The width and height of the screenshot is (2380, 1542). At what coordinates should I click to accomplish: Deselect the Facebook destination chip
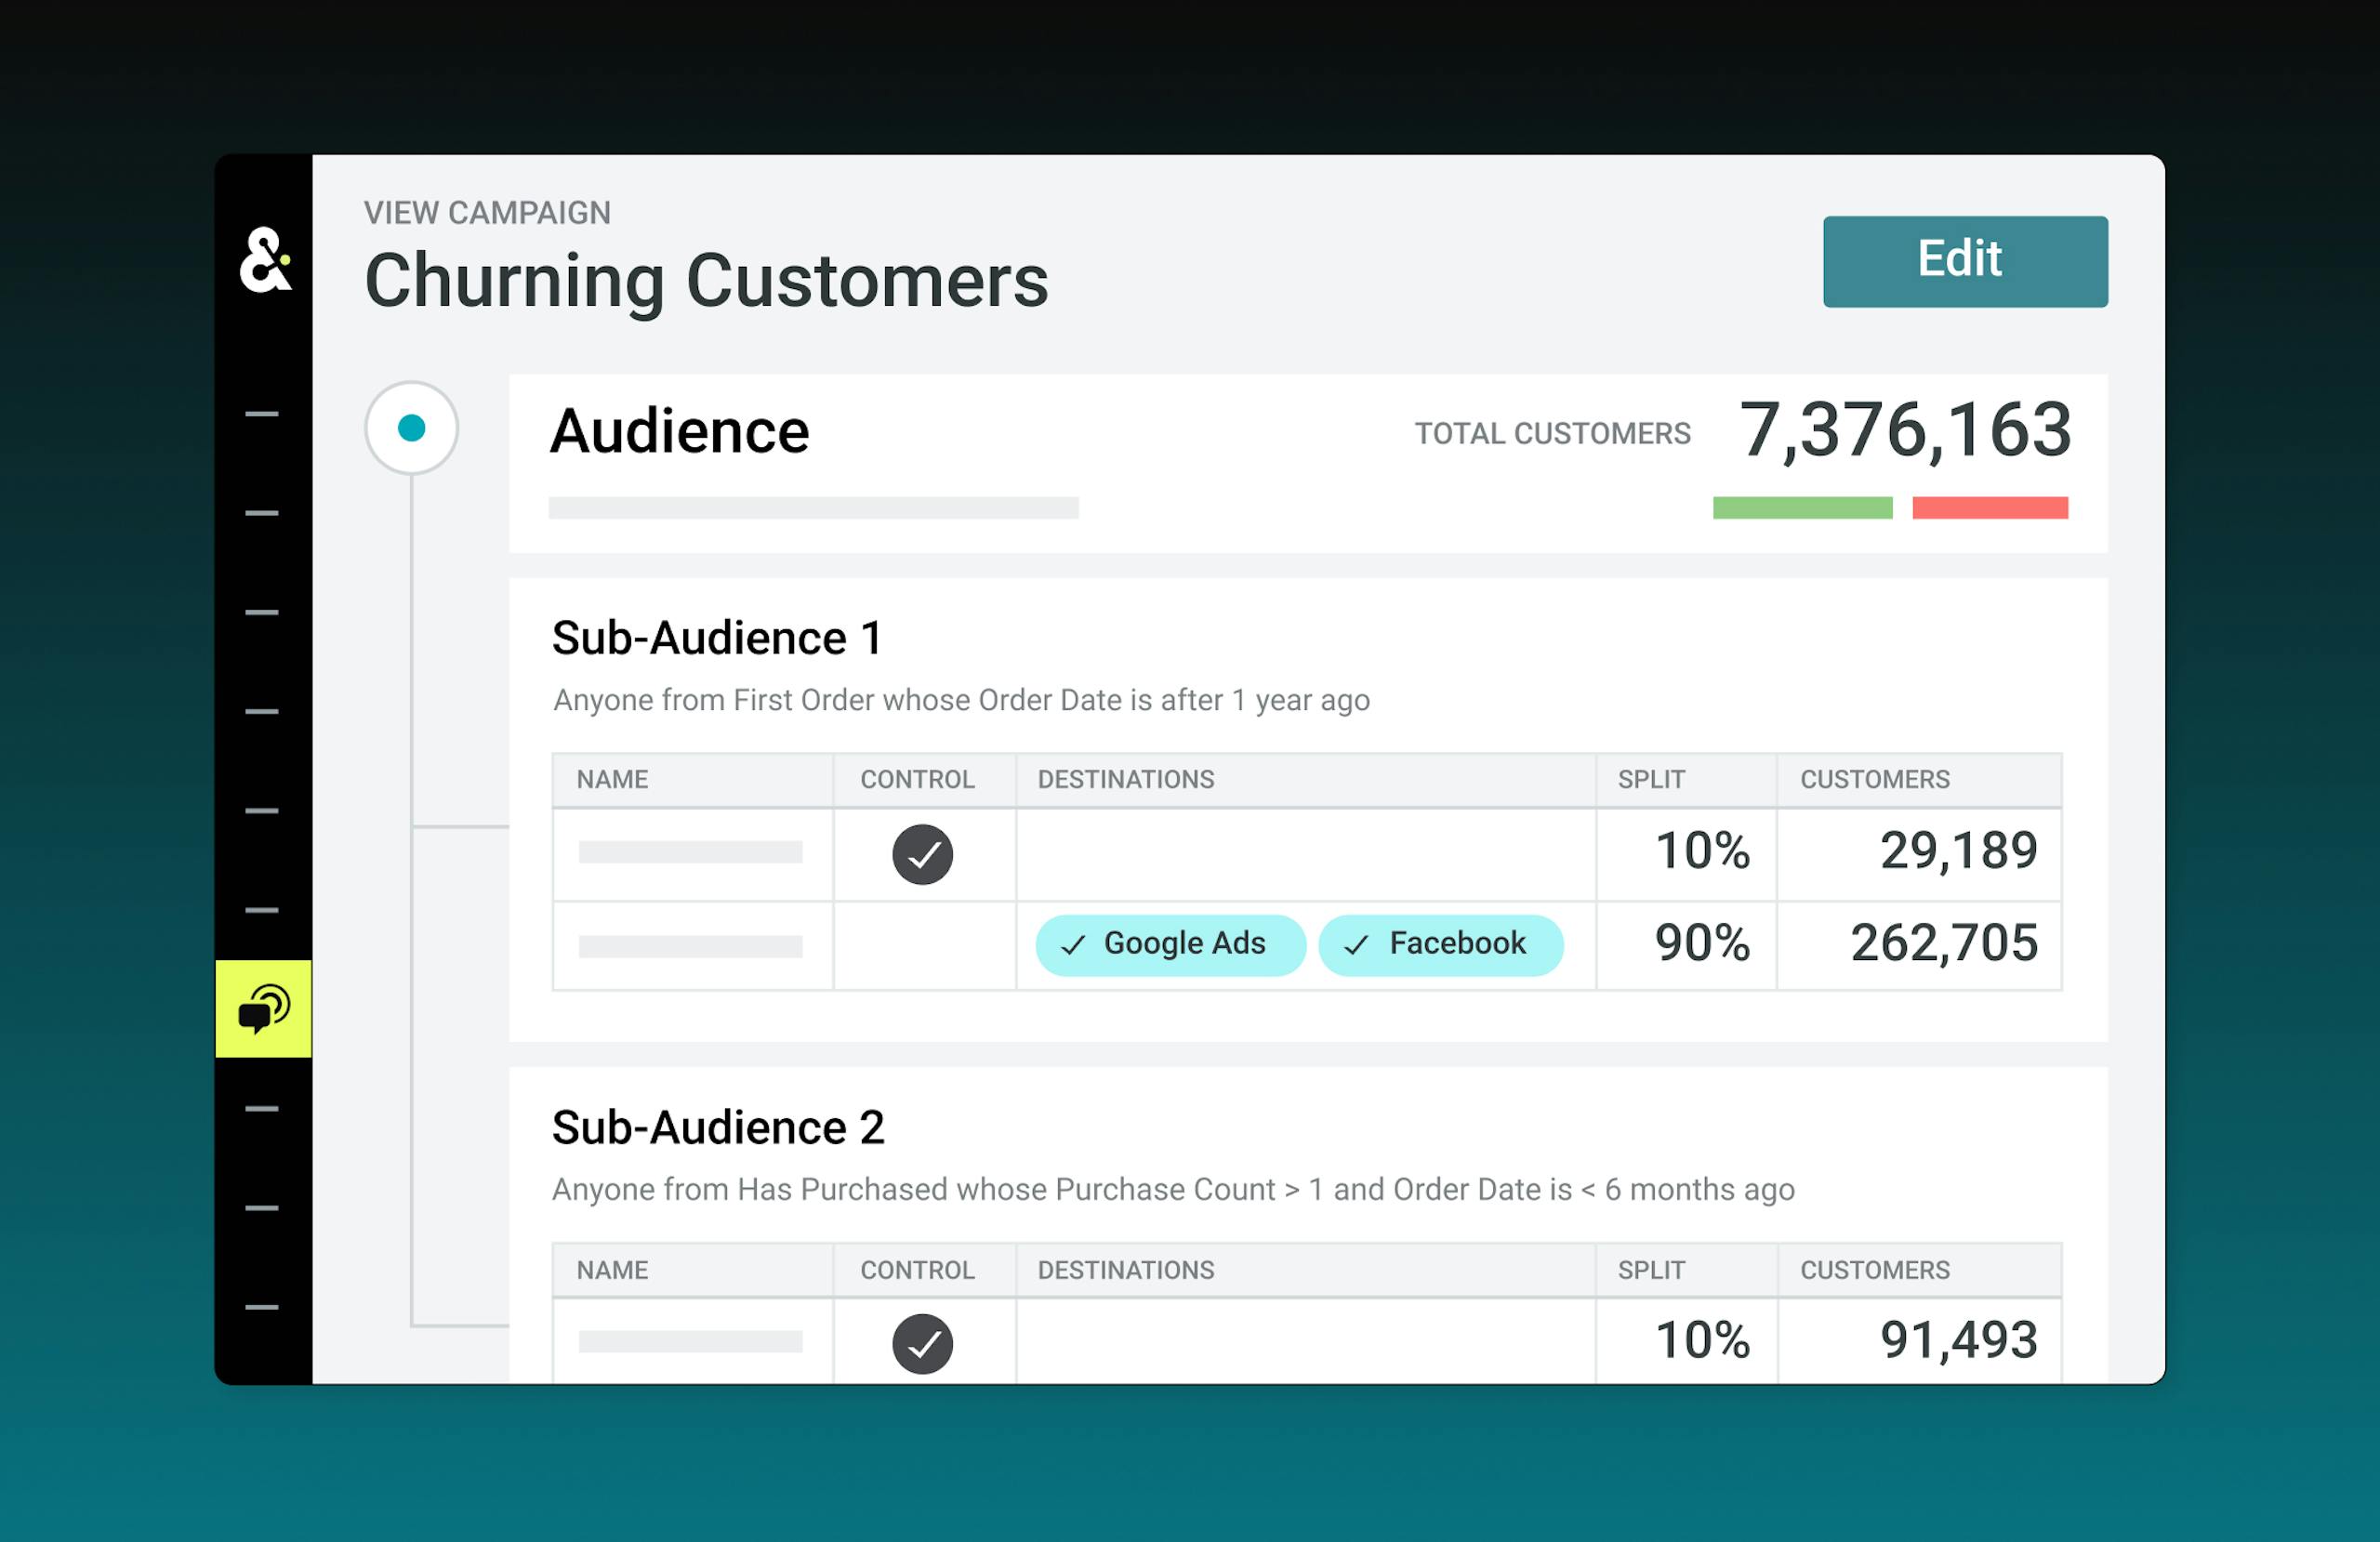click(x=1440, y=944)
